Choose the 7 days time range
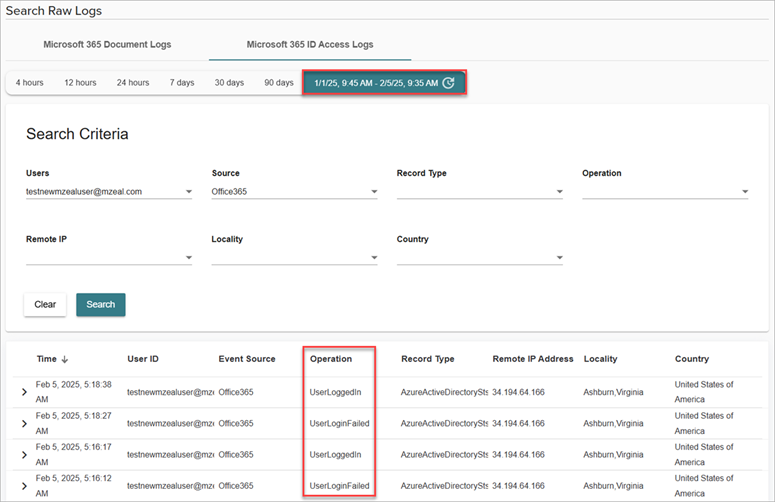Image resolution: width=775 pixels, height=502 pixels. click(181, 83)
